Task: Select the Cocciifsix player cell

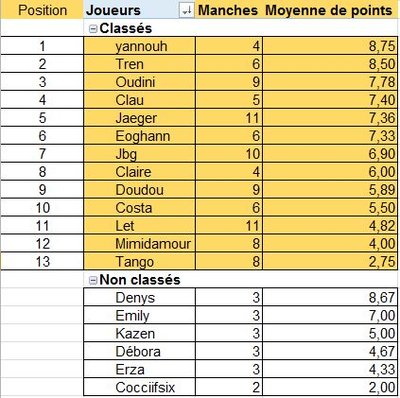Action: pyautogui.click(x=139, y=387)
